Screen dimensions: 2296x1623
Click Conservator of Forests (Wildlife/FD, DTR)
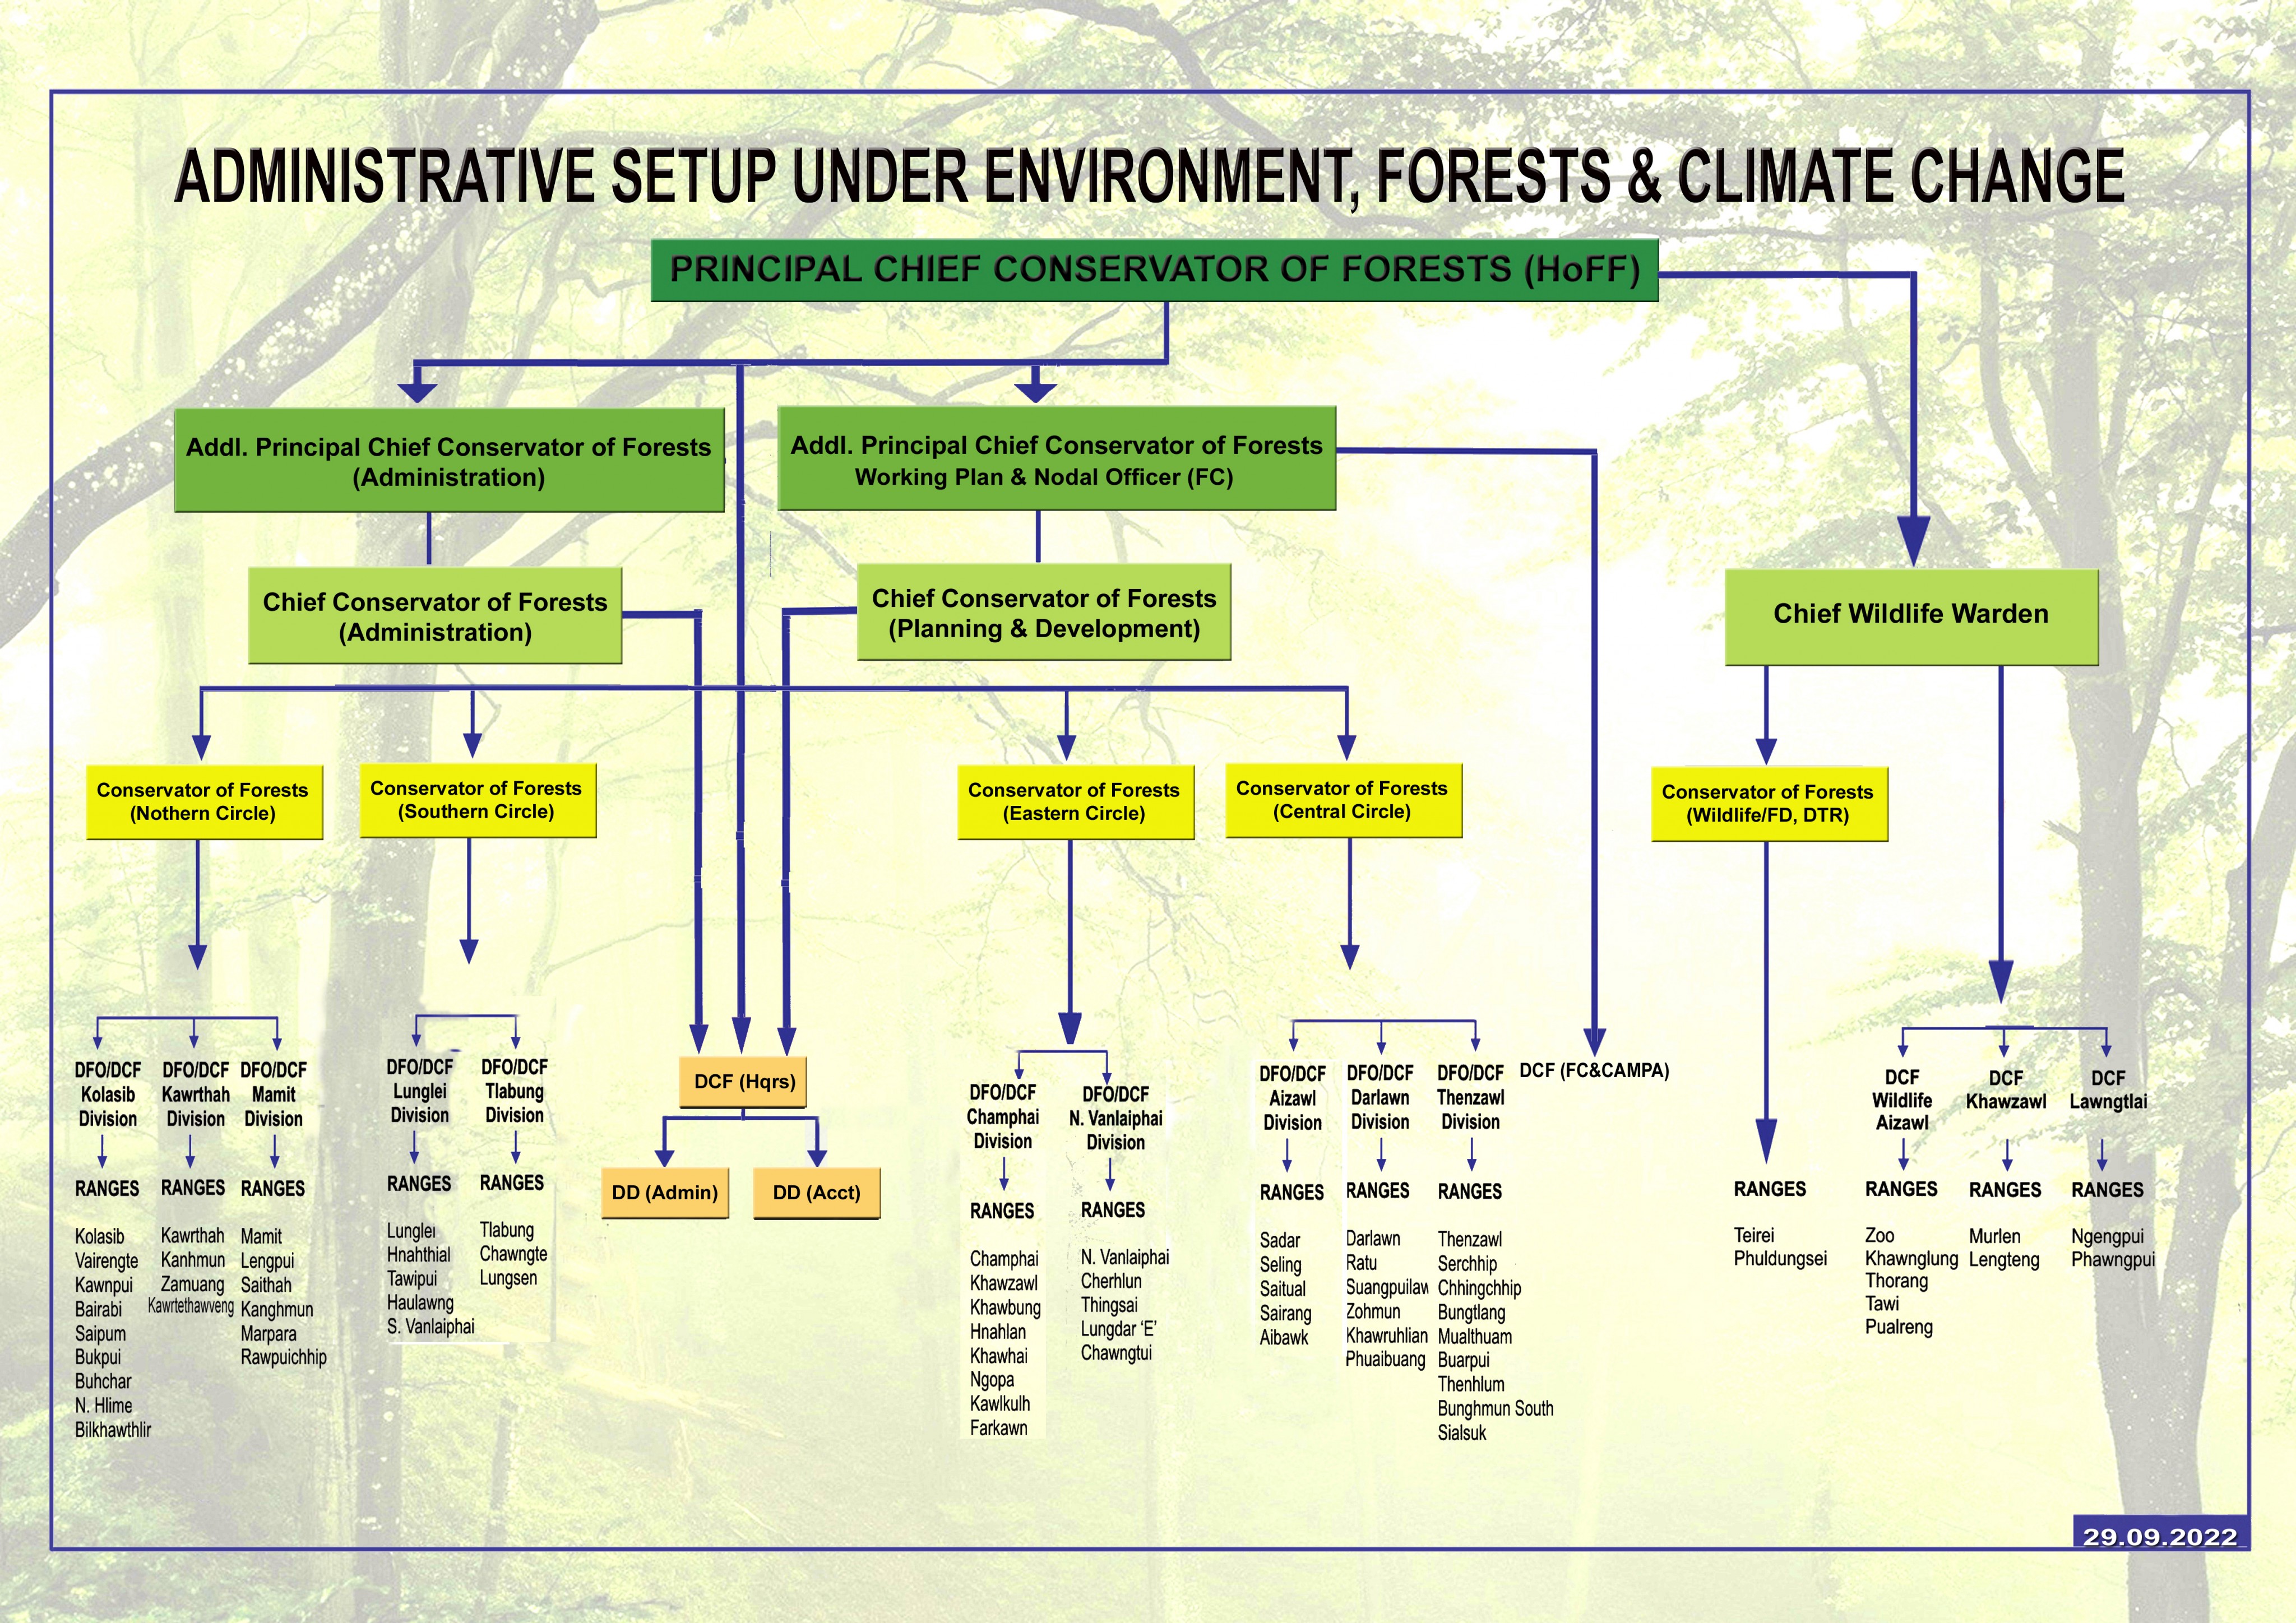pos(1769,804)
